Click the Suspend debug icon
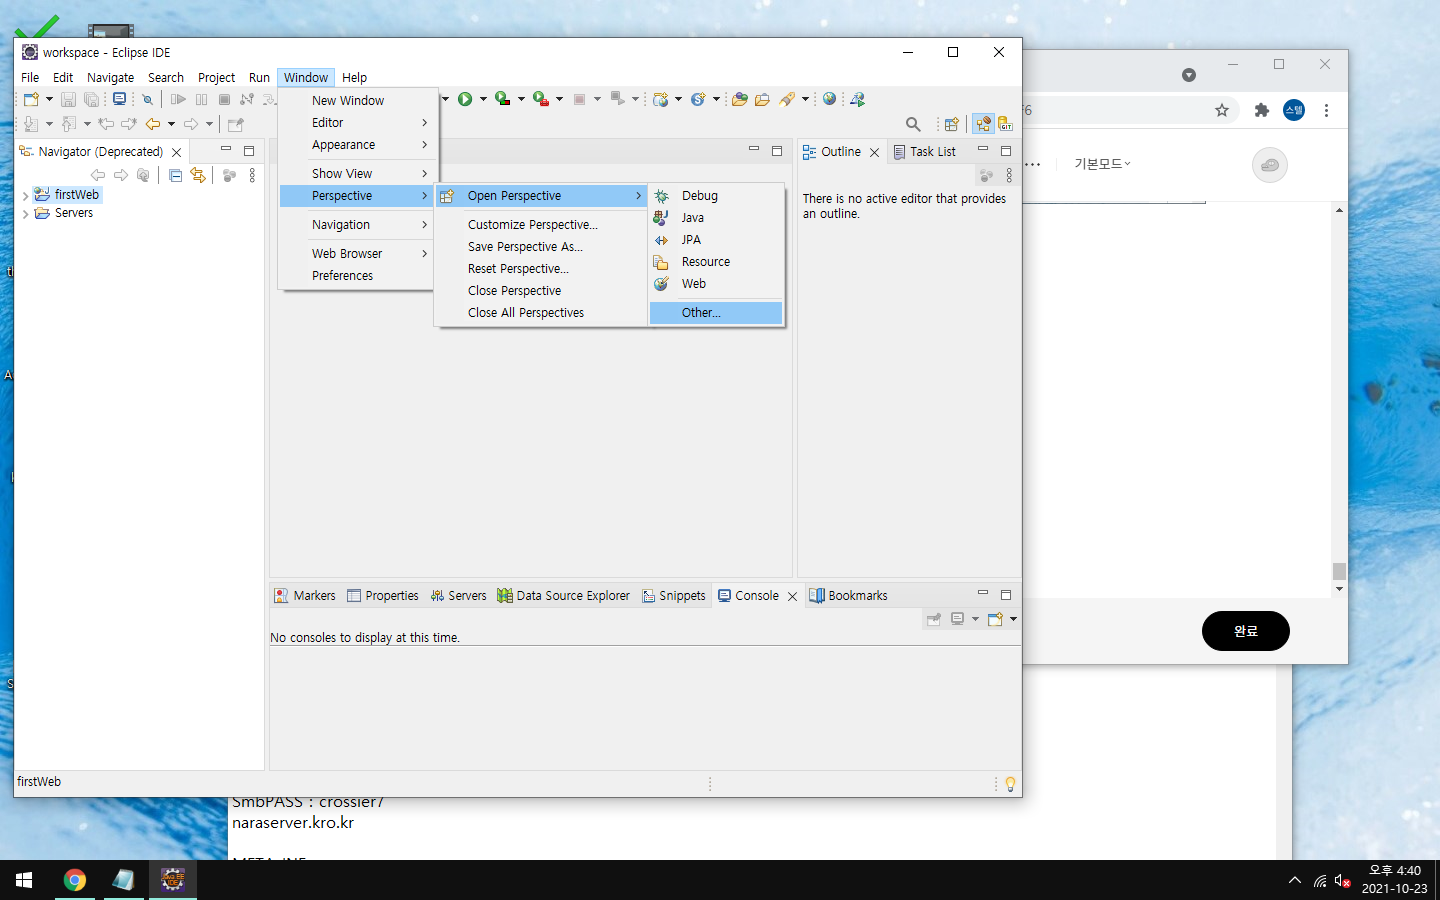The height and width of the screenshot is (900, 1440). tap(202, 99)
